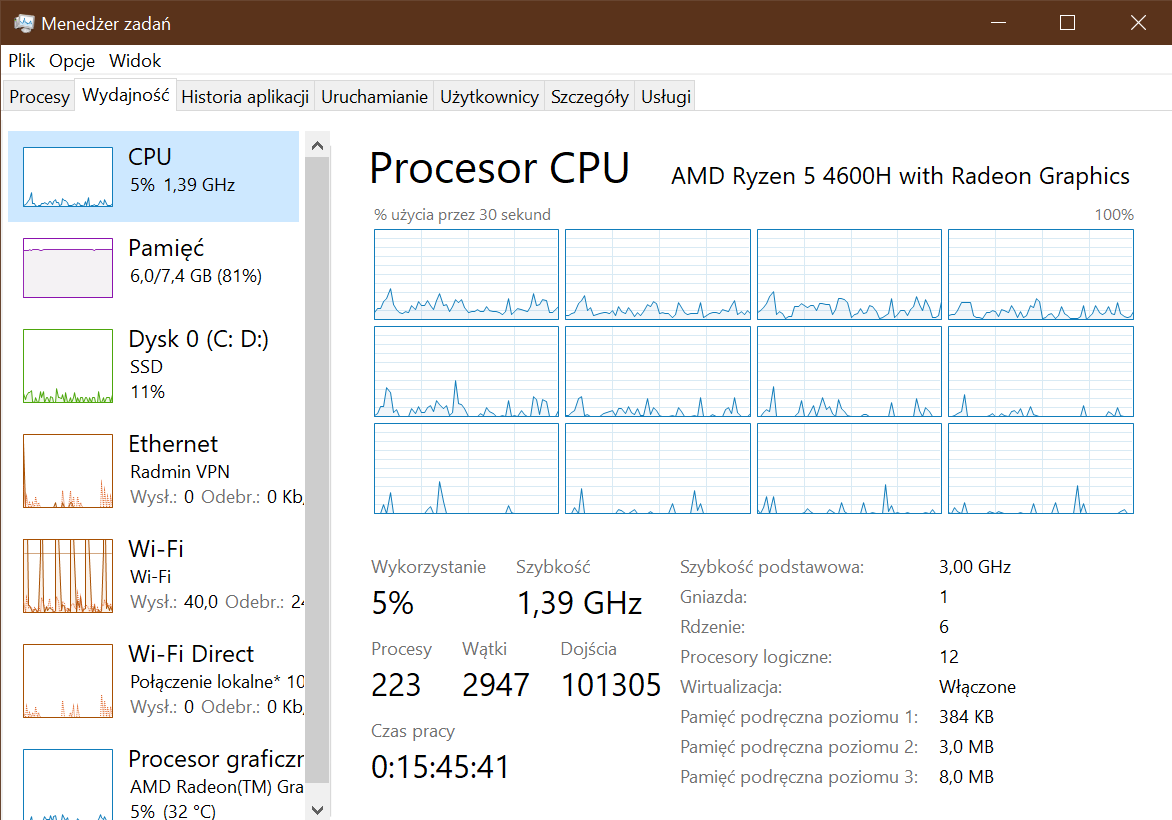Select the Wi-Fi activity graph

68,576
